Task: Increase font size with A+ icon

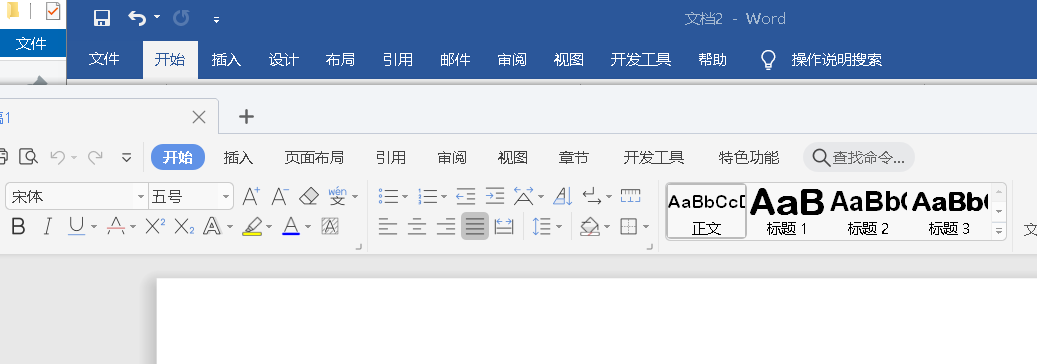Action: [251, 196]
